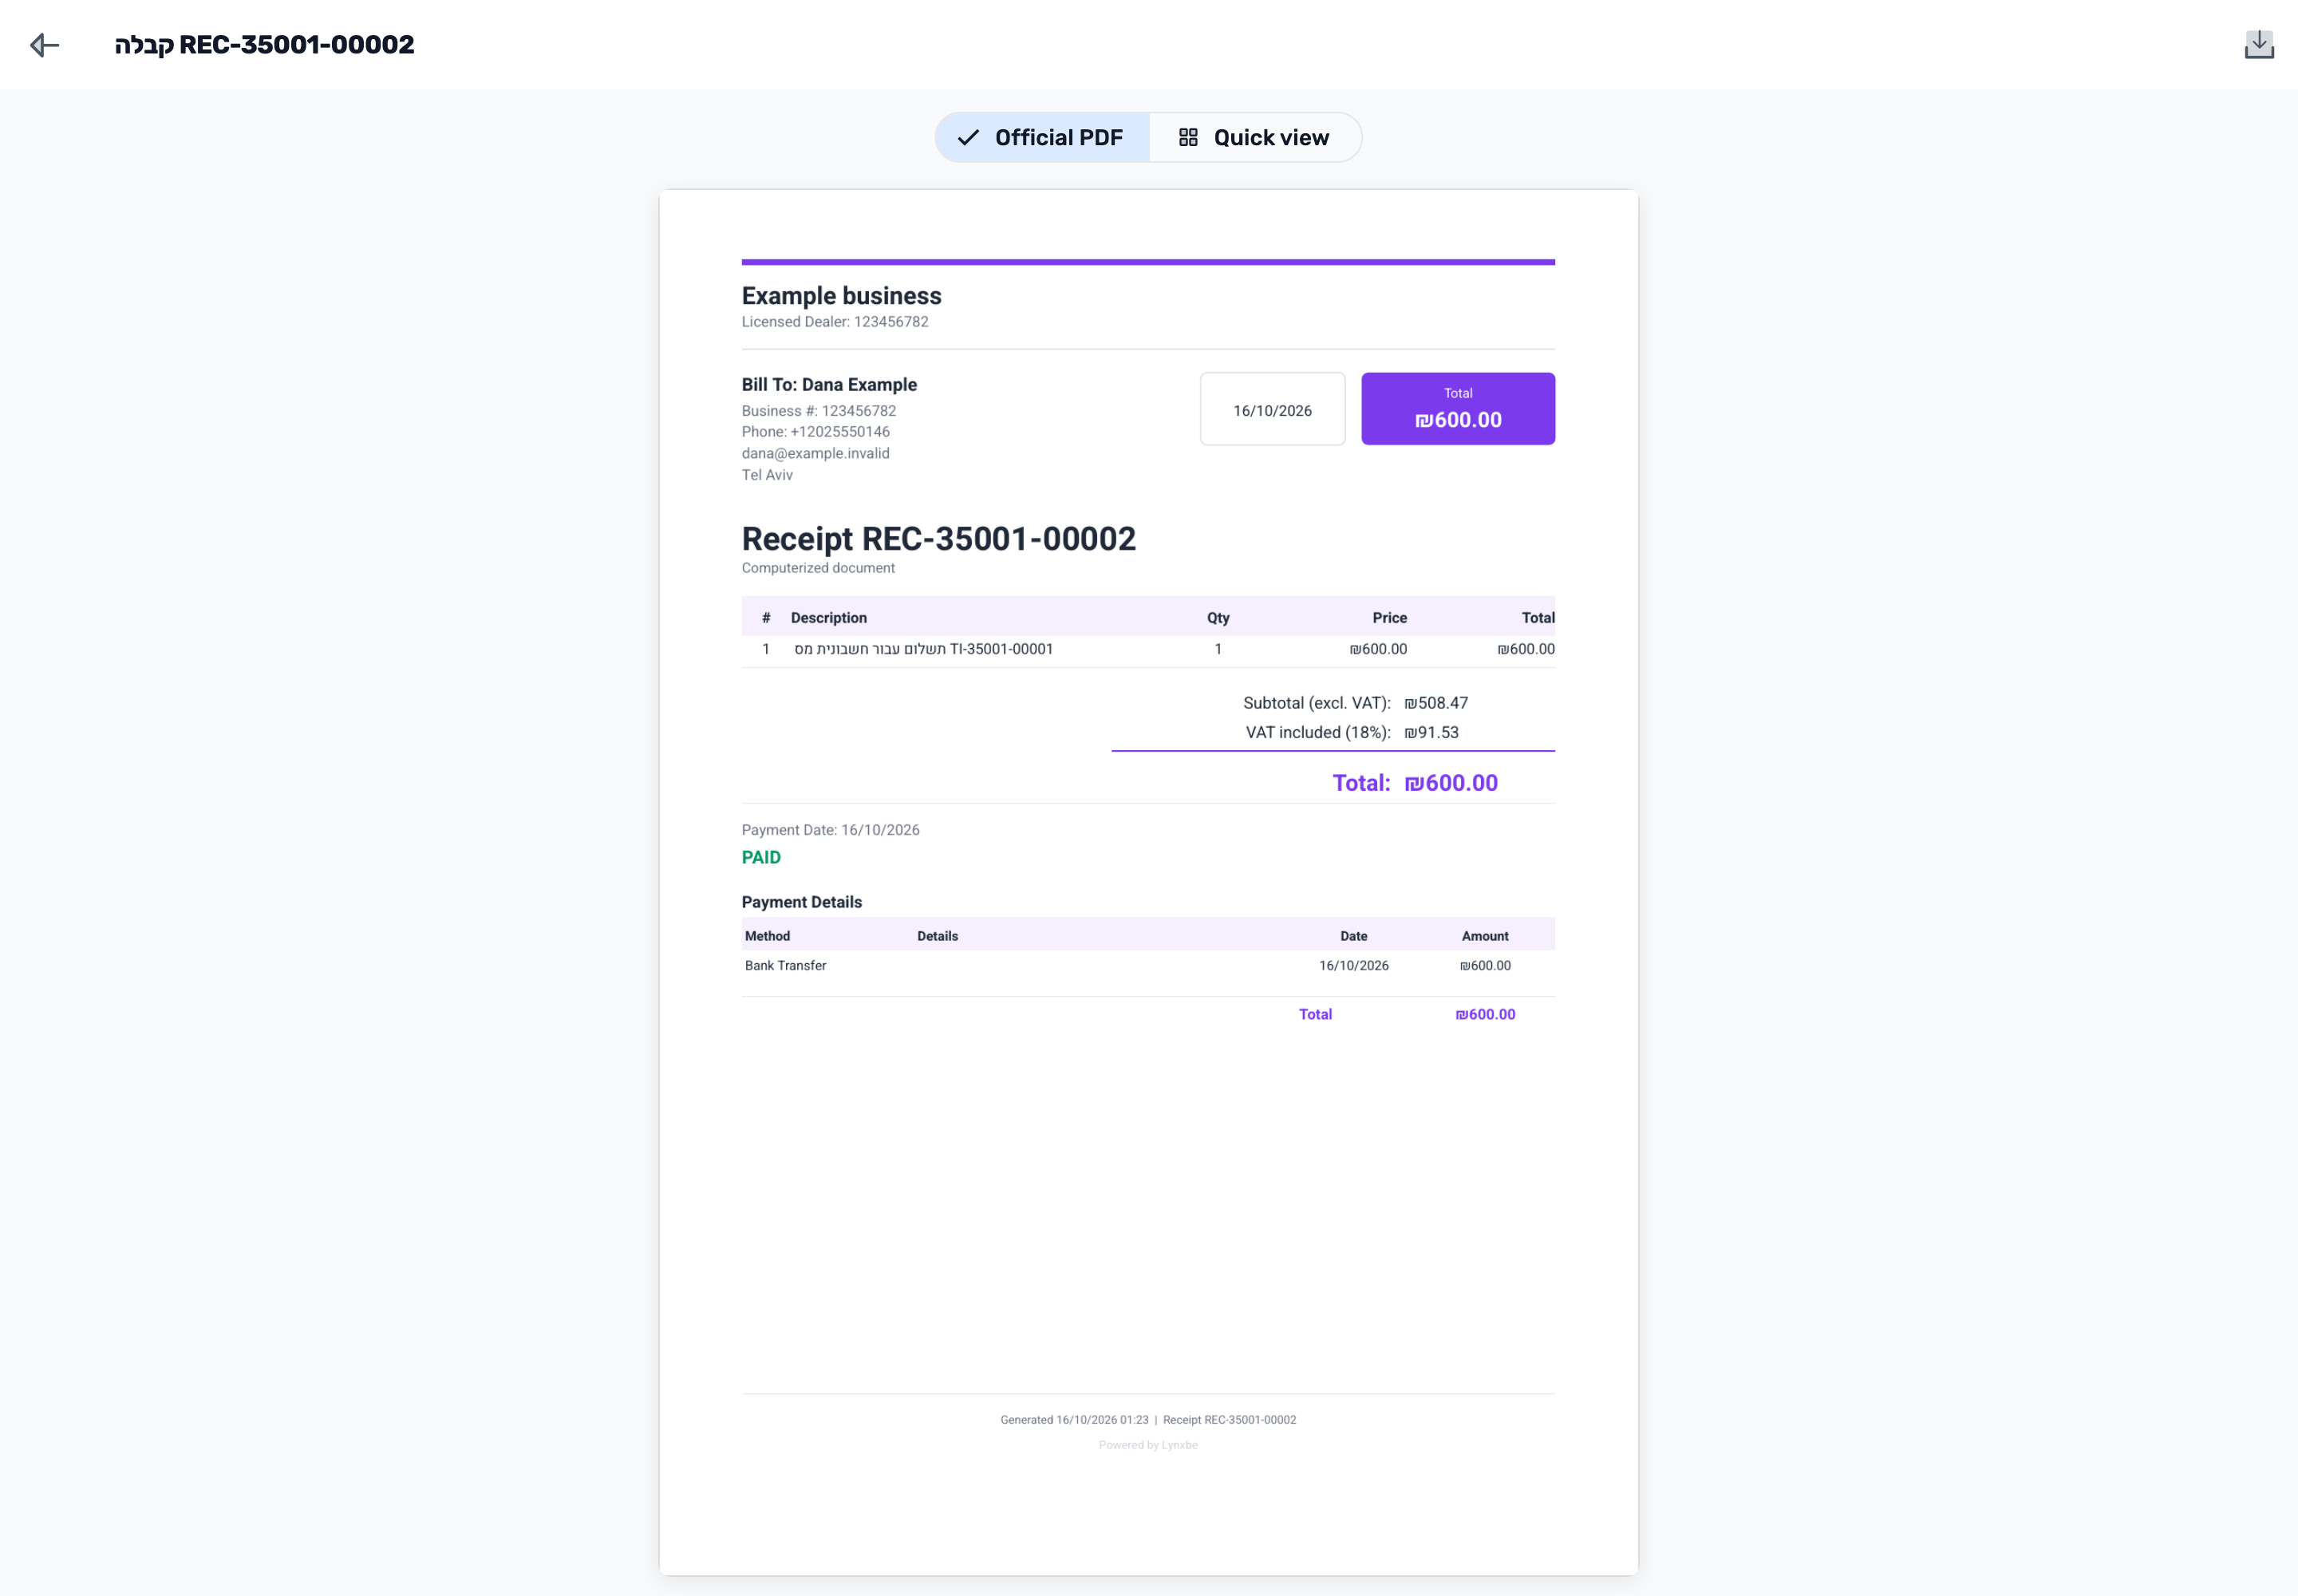Click the 'Tel Aviv' address line

click(767, 475)
